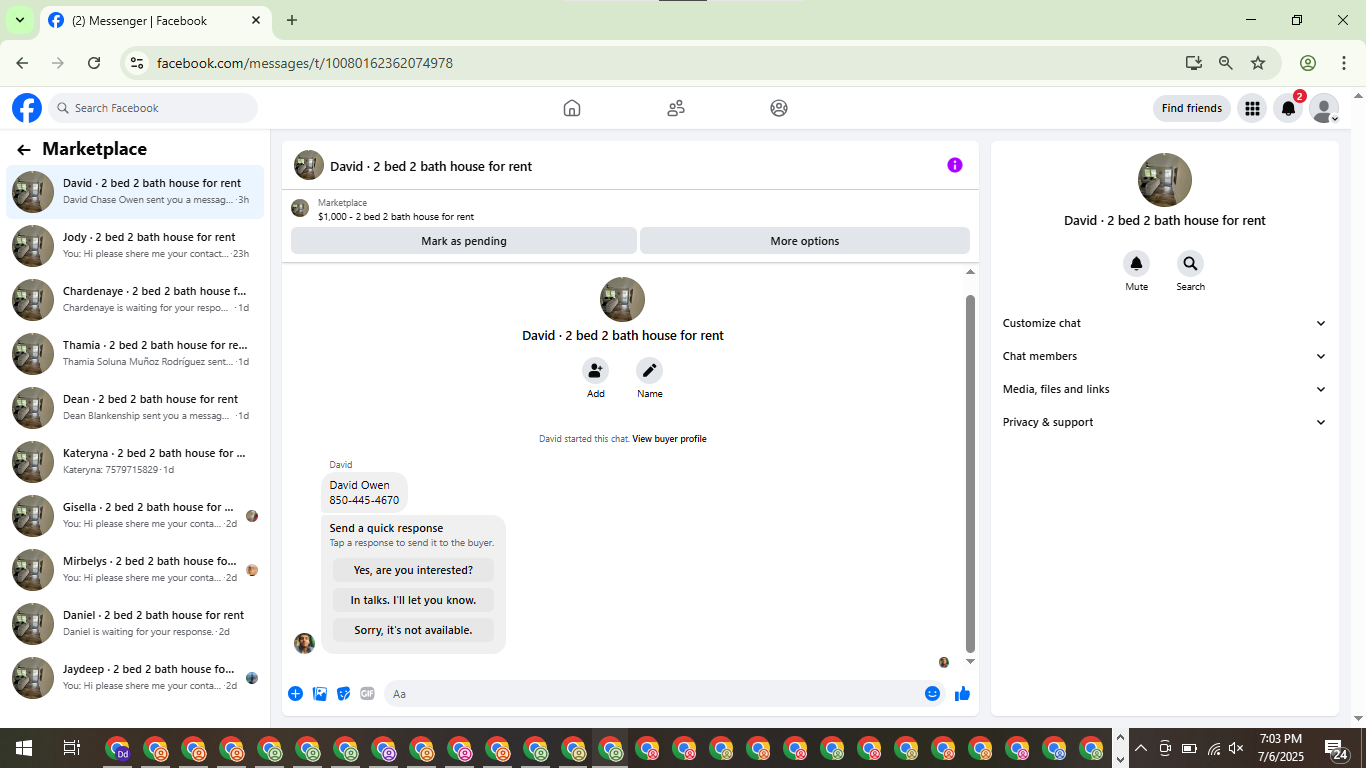Click the Mark as pending button
Screen dimensions: 1366x768
click(464, 241)
